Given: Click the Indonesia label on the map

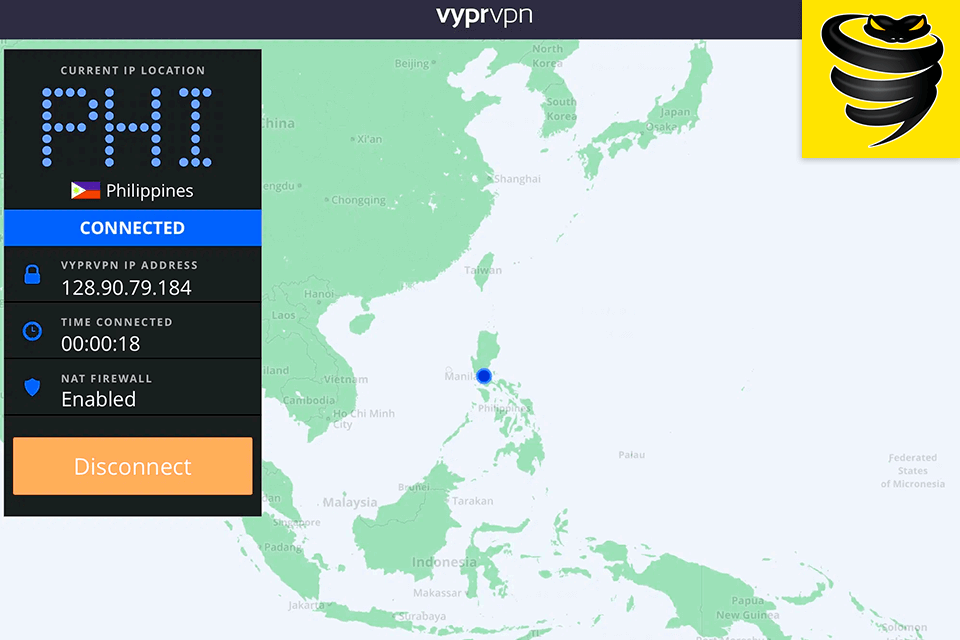Looking at the screenshot, I should click(x=444, y=562).
